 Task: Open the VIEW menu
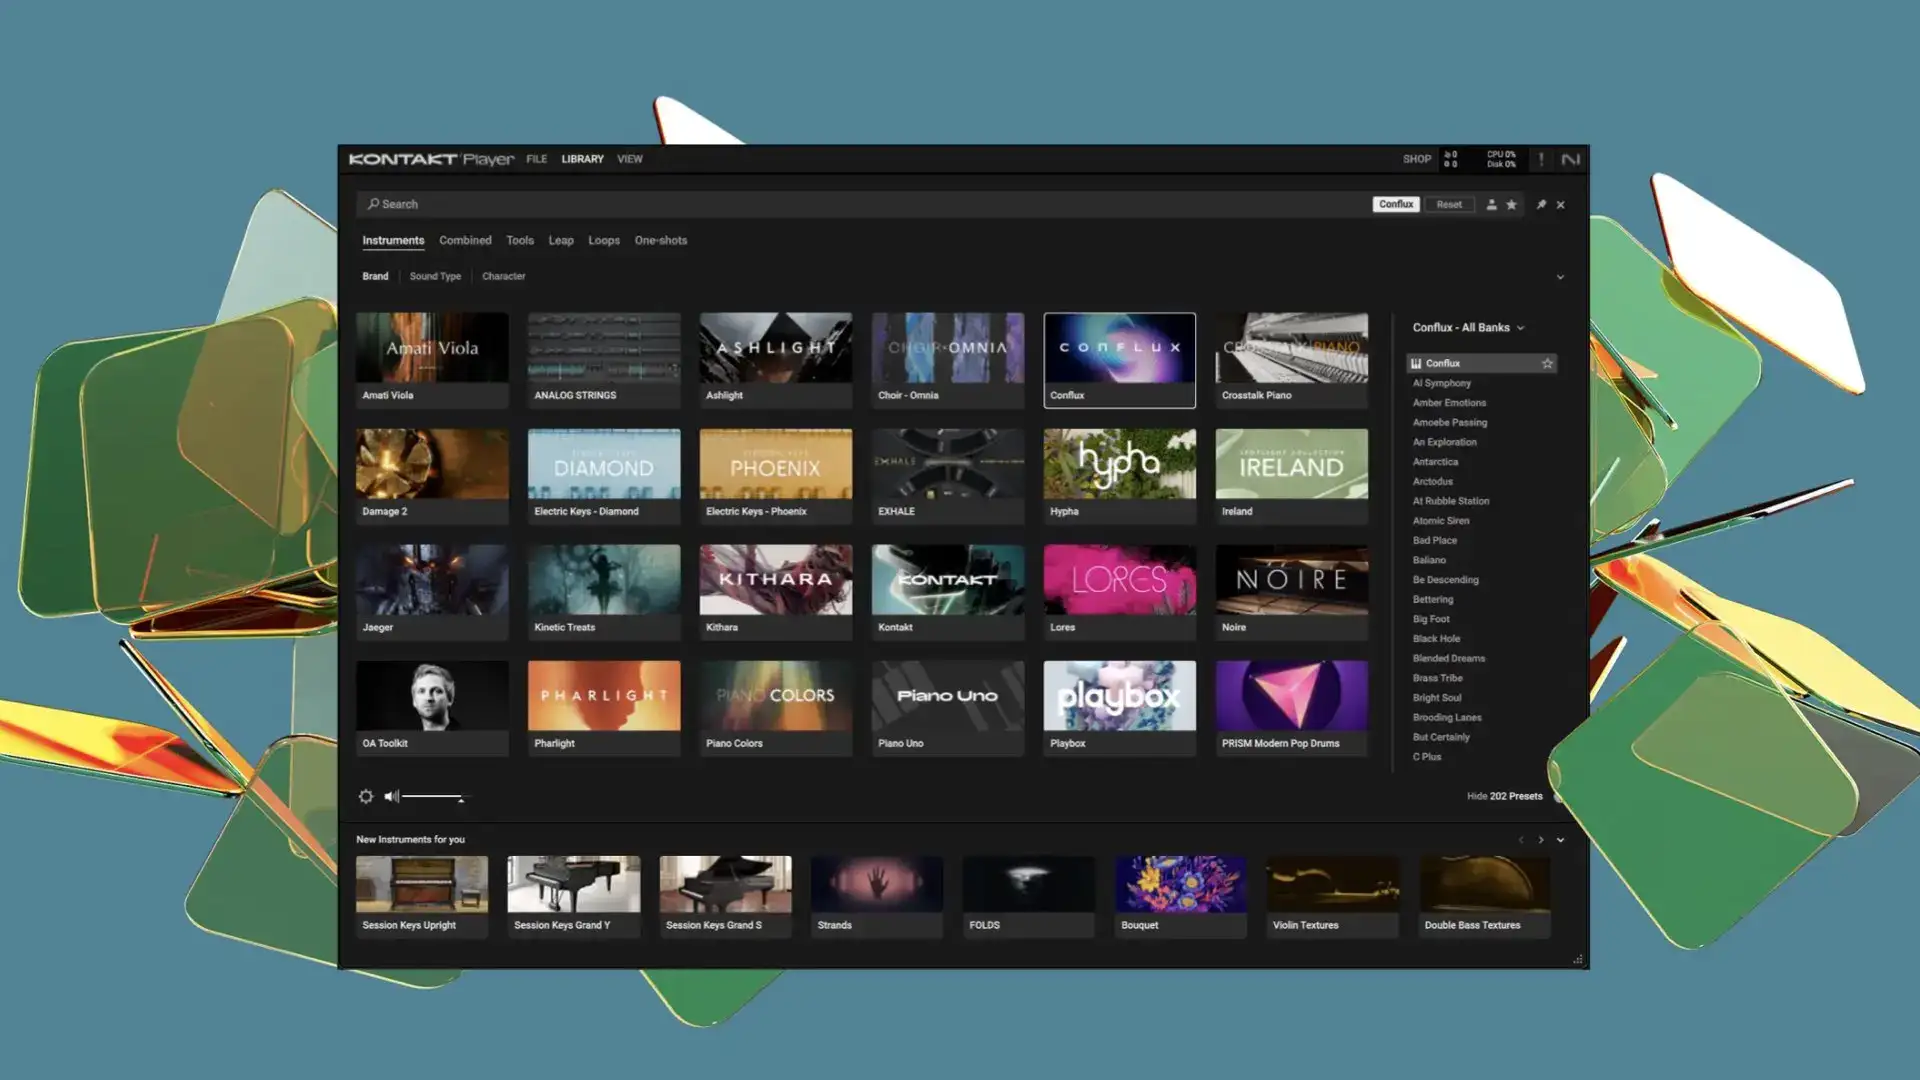[630, 159]
